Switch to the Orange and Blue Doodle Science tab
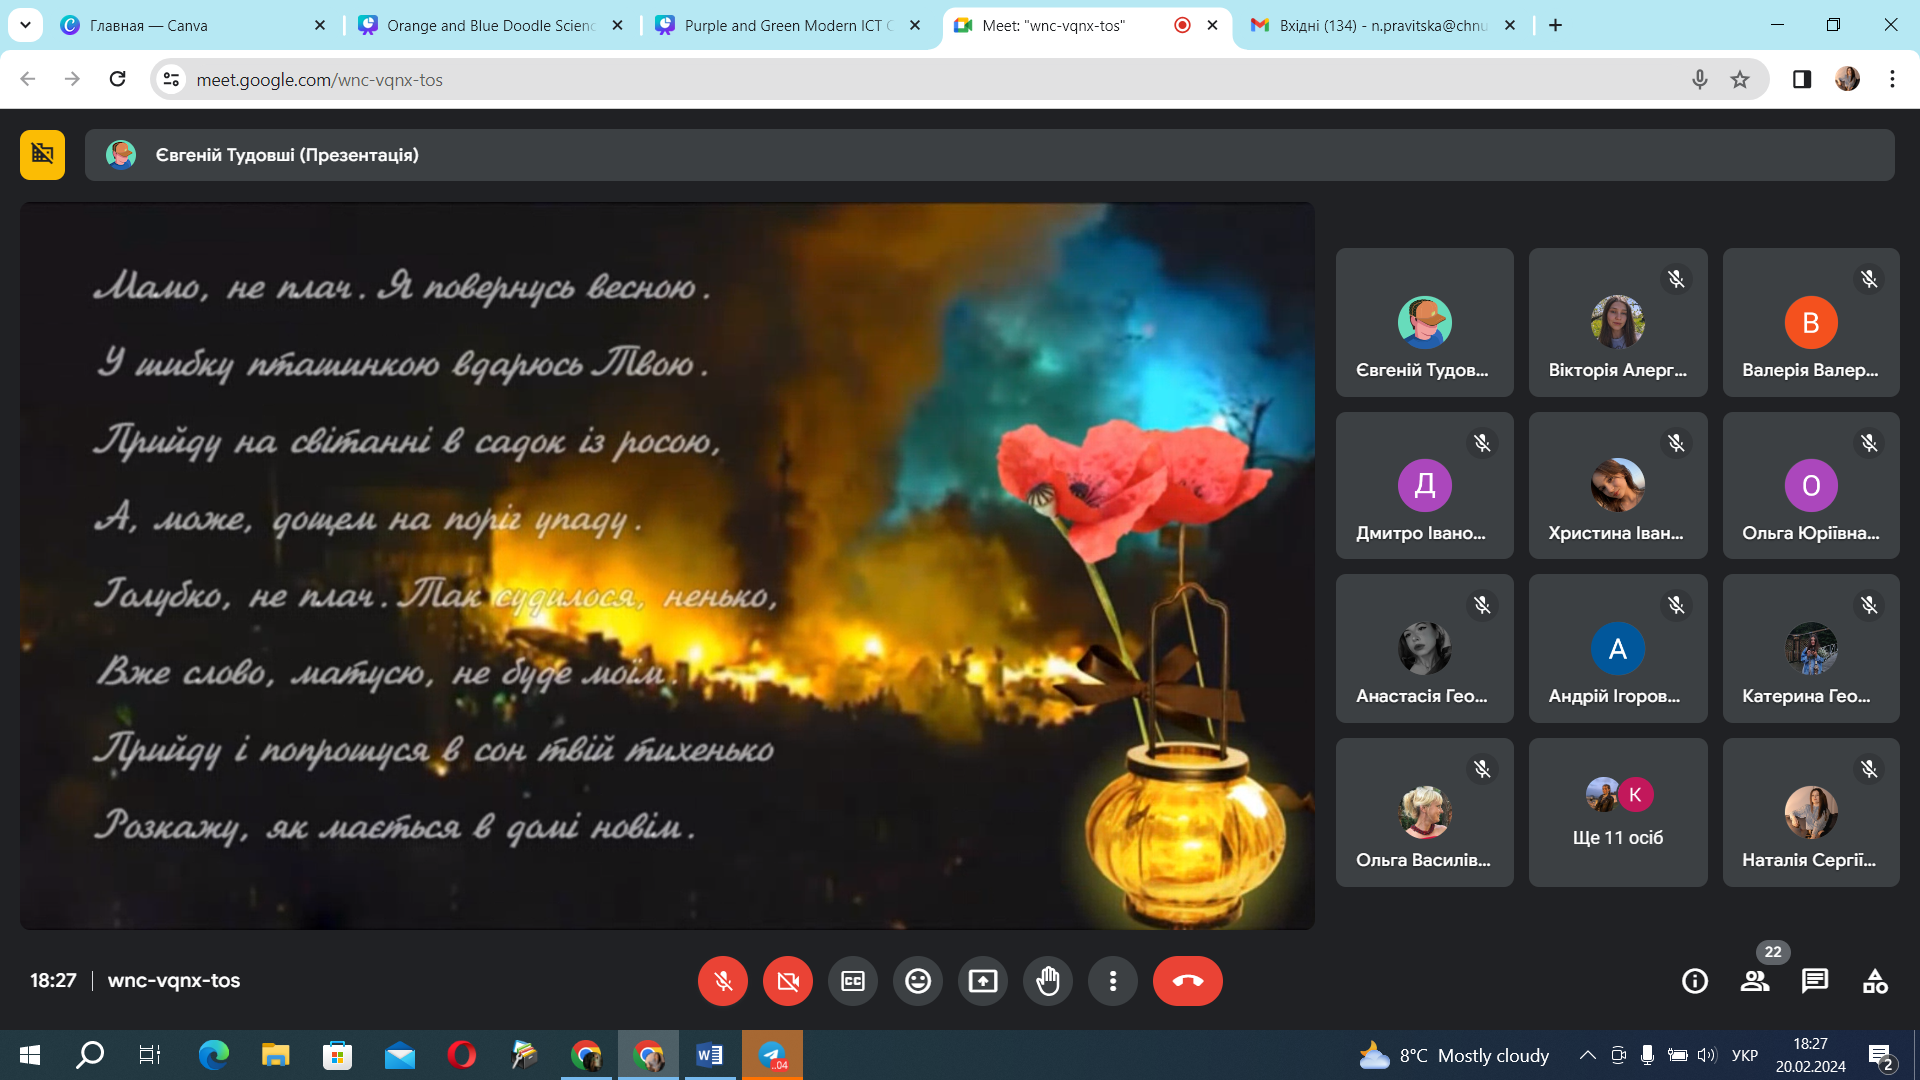Screen dimensions: 1920x1080 point(490,26)
